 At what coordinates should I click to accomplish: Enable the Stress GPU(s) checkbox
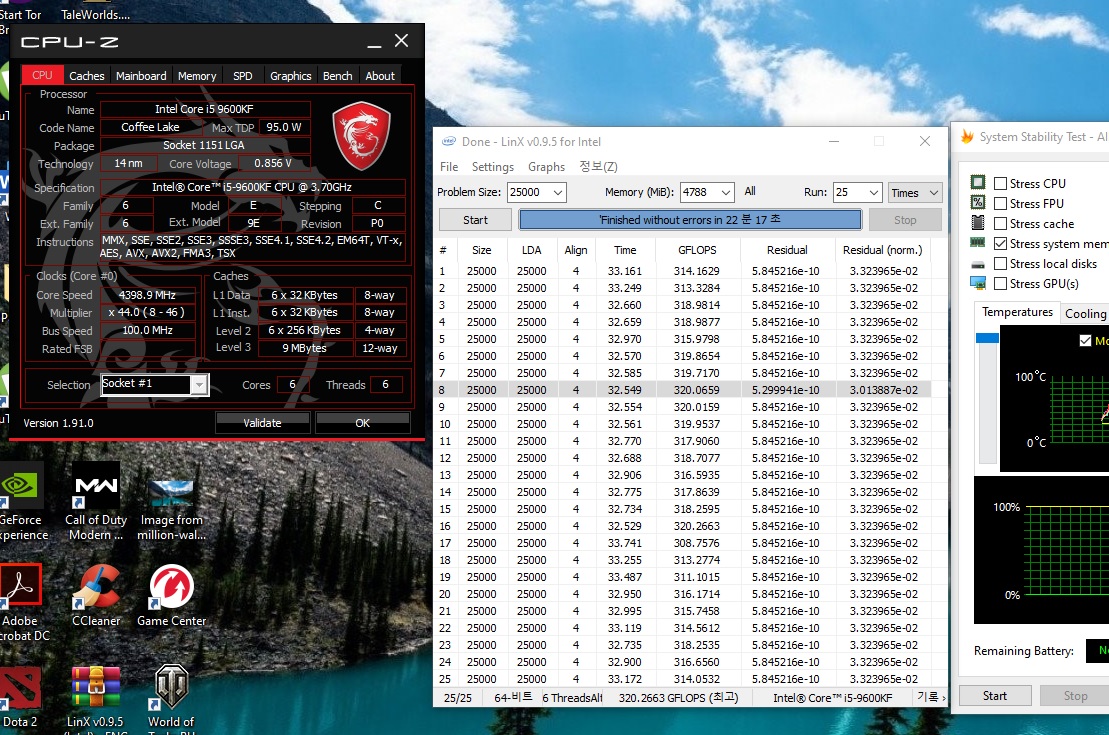coord(1000,284)
